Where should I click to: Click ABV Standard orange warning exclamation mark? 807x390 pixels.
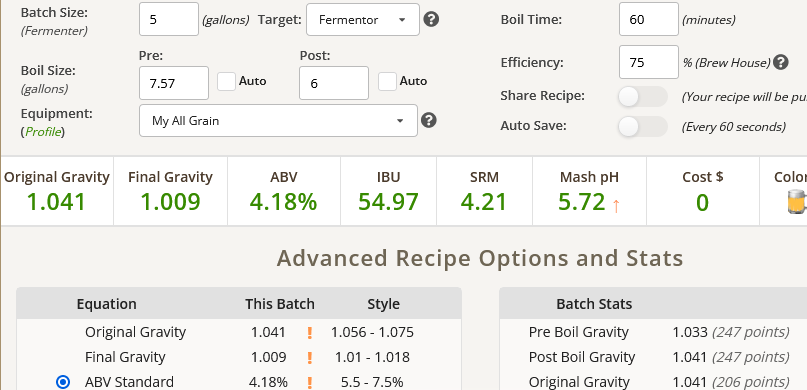310,382
